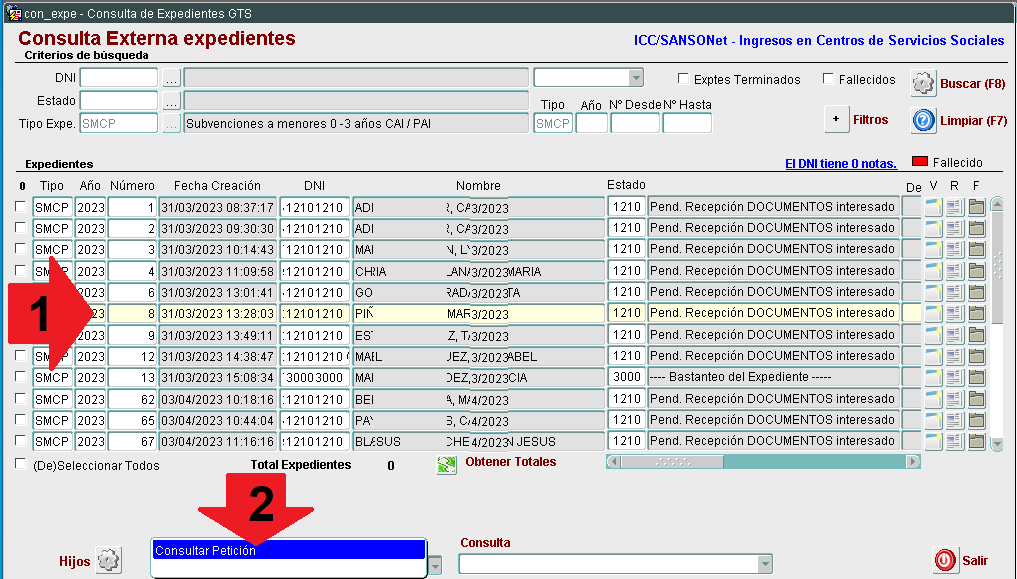Toggle the Fallecidos search checkbox
Viewport: 1017px width, 579px height.
click(x=829, y=79)
